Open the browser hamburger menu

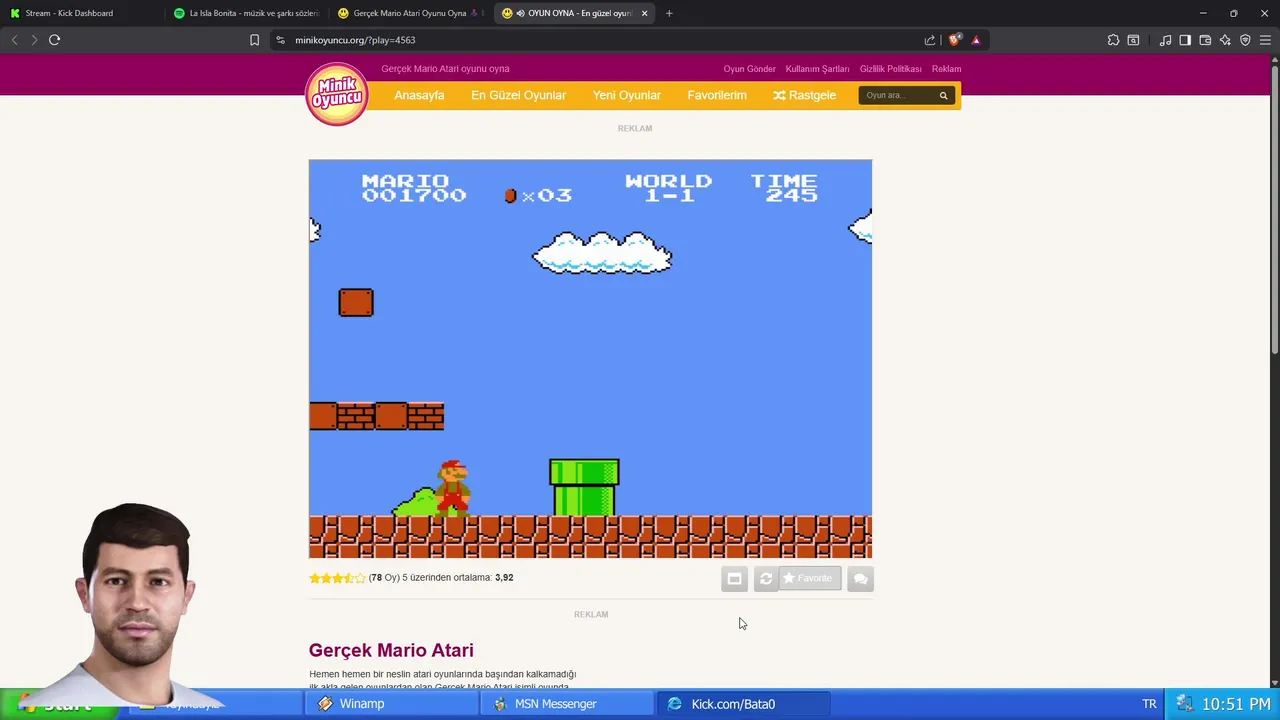[1265, 40]
